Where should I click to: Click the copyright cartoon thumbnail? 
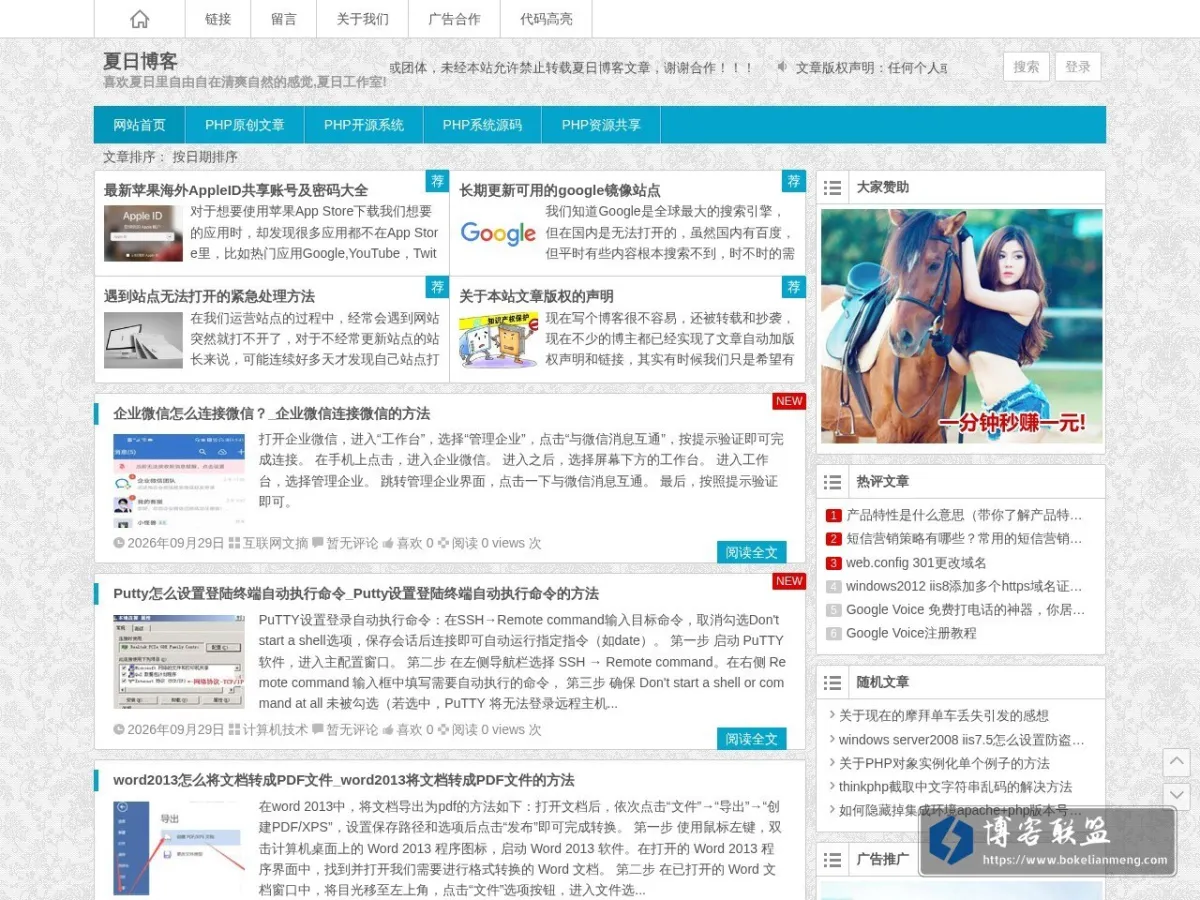pyautogui.click(x=498, y=340)
